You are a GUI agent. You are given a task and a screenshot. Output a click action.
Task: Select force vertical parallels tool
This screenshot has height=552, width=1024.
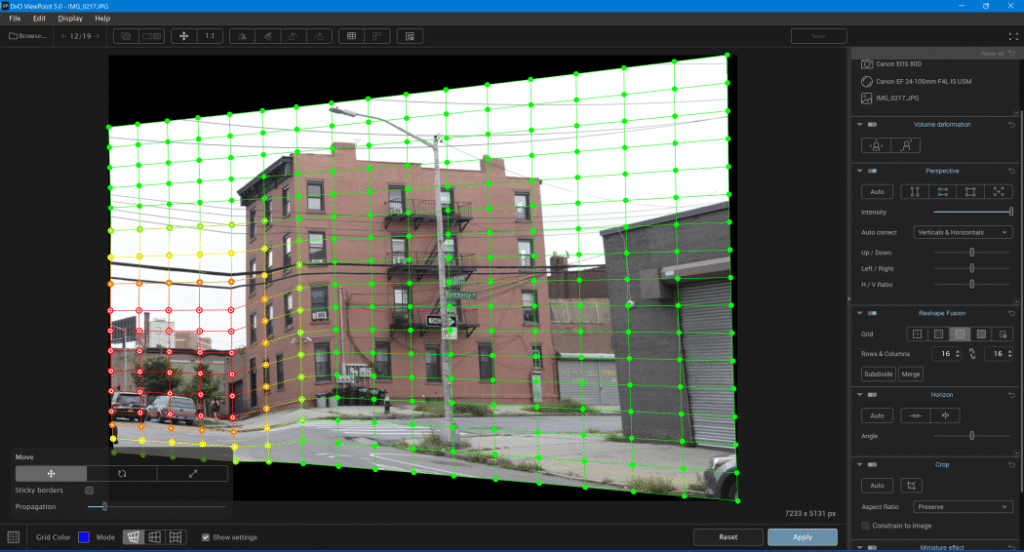[x=915, y=191]
